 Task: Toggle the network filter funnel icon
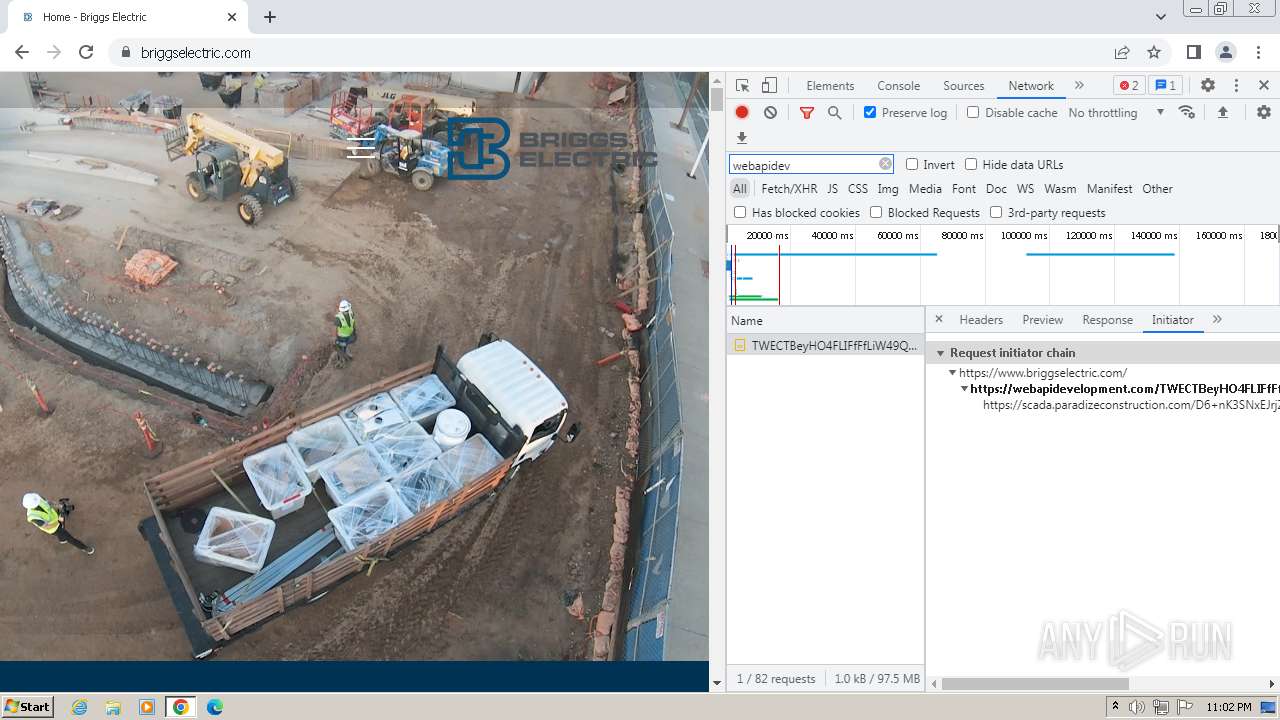pyautogui.click(x=807, y=112)
